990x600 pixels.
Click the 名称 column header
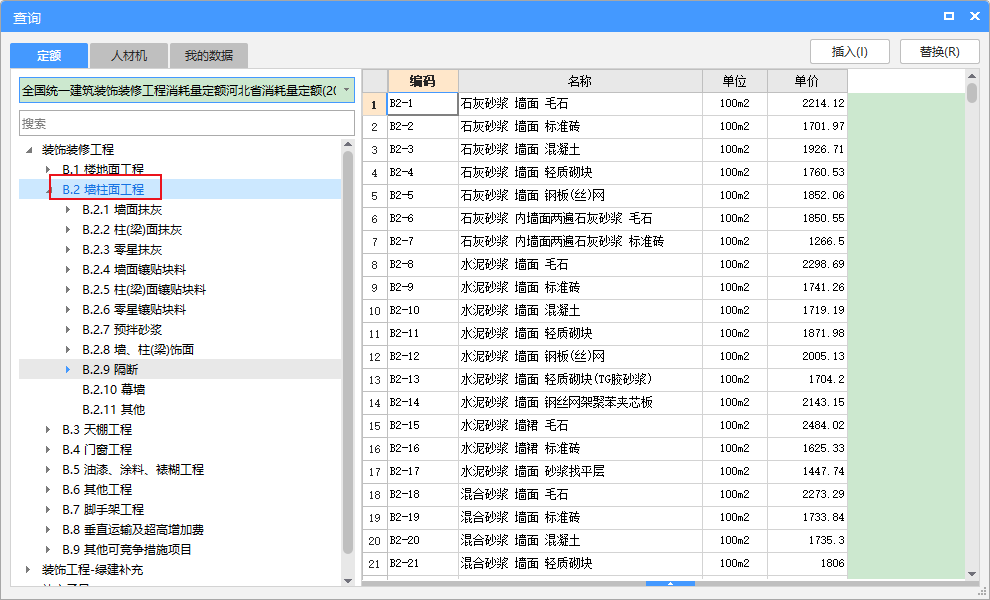click(580, 81)
